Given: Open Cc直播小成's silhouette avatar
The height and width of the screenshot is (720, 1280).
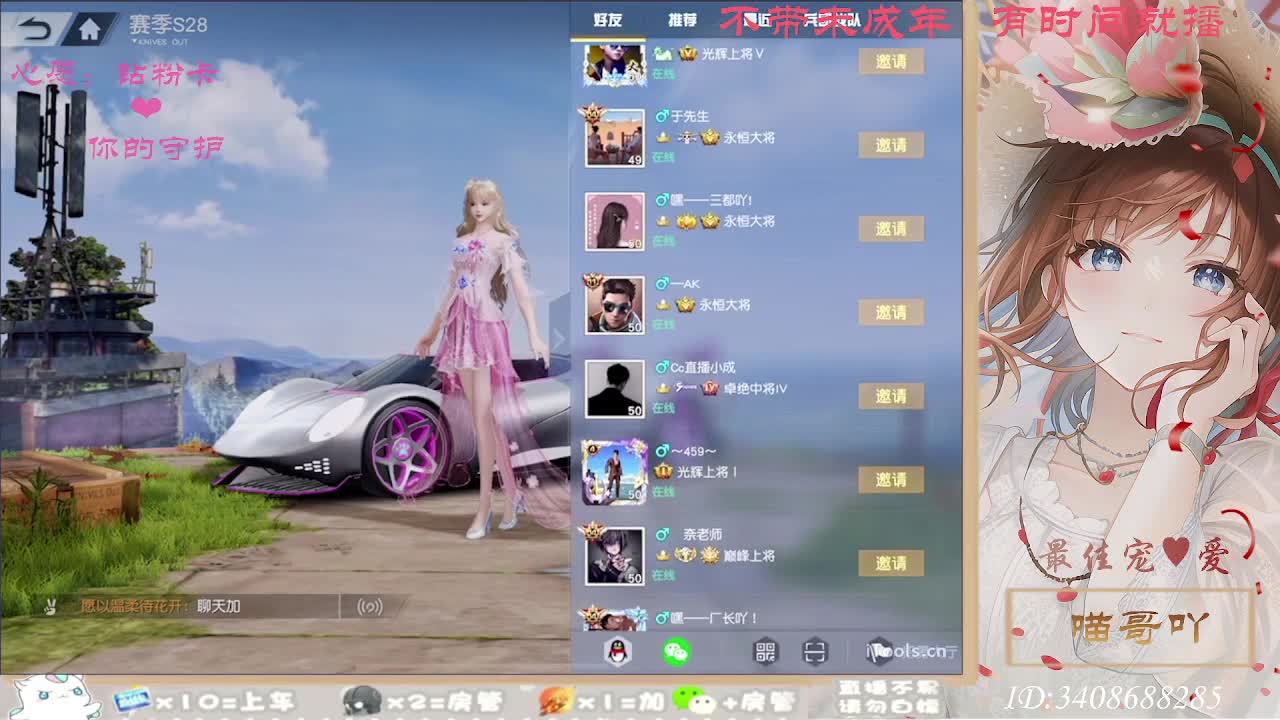Looking at the screenshot, I should 614,388.
